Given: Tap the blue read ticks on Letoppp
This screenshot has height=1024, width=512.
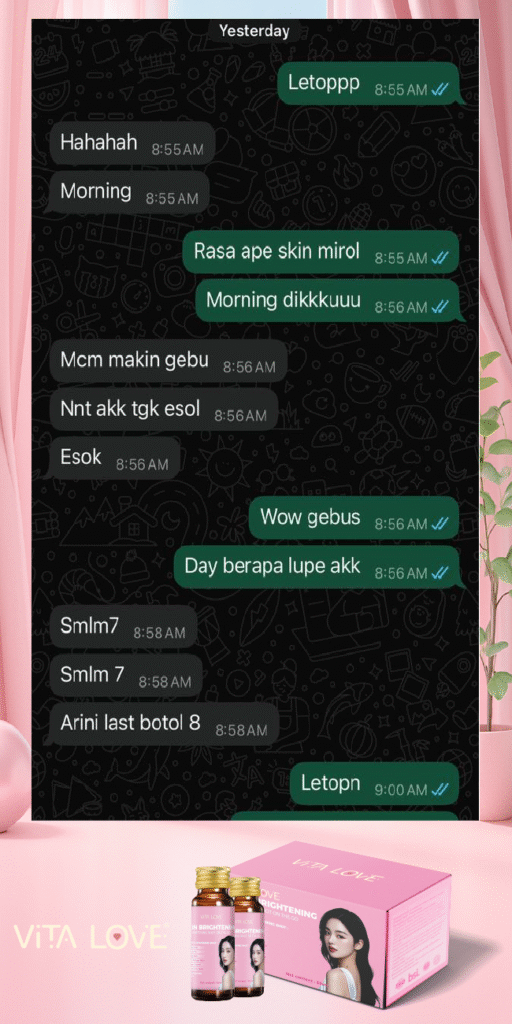Looking at the screenshot, I should click(x=440, y=90).
